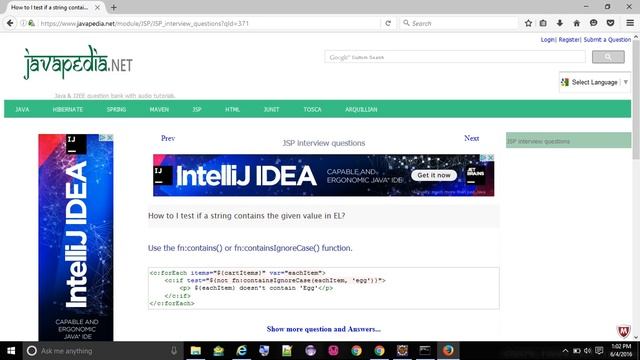The image size is (640, 360).
Task: Click the Register link
Action: (x=569, y=40)
